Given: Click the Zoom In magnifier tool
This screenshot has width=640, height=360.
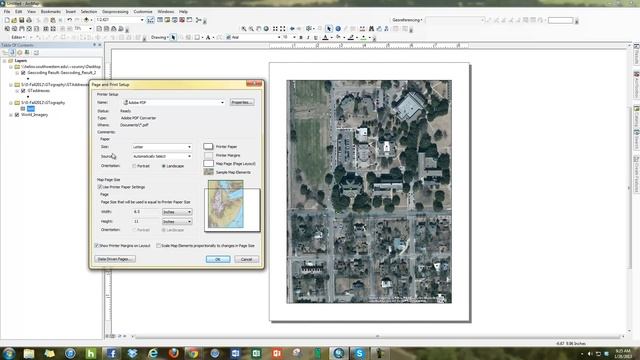Looking at the screenshot, I should coord(244,29).
